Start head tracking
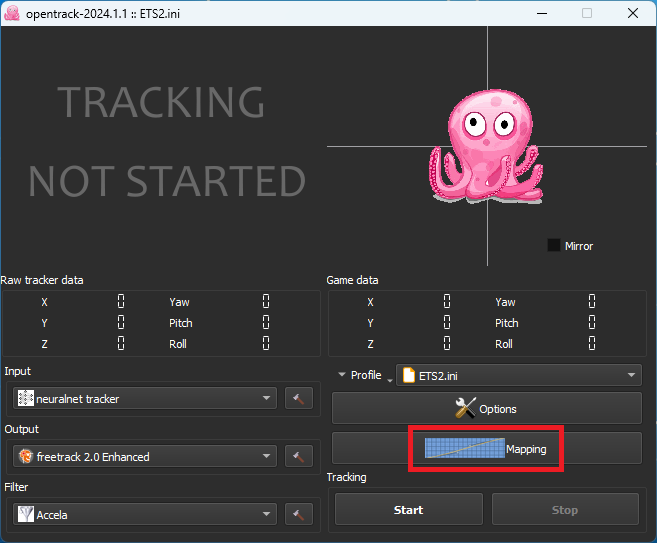This screenshot has width=657, height=543. tap(409, 509)
